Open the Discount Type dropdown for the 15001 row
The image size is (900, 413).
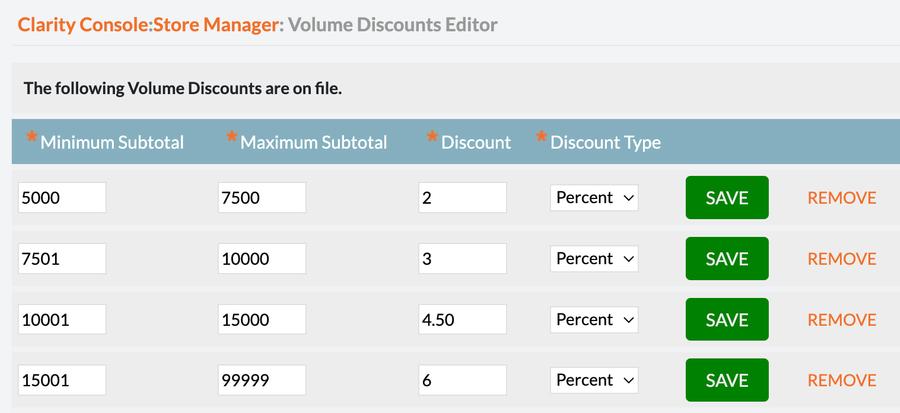pyautogui.click(x=595, y=381)
